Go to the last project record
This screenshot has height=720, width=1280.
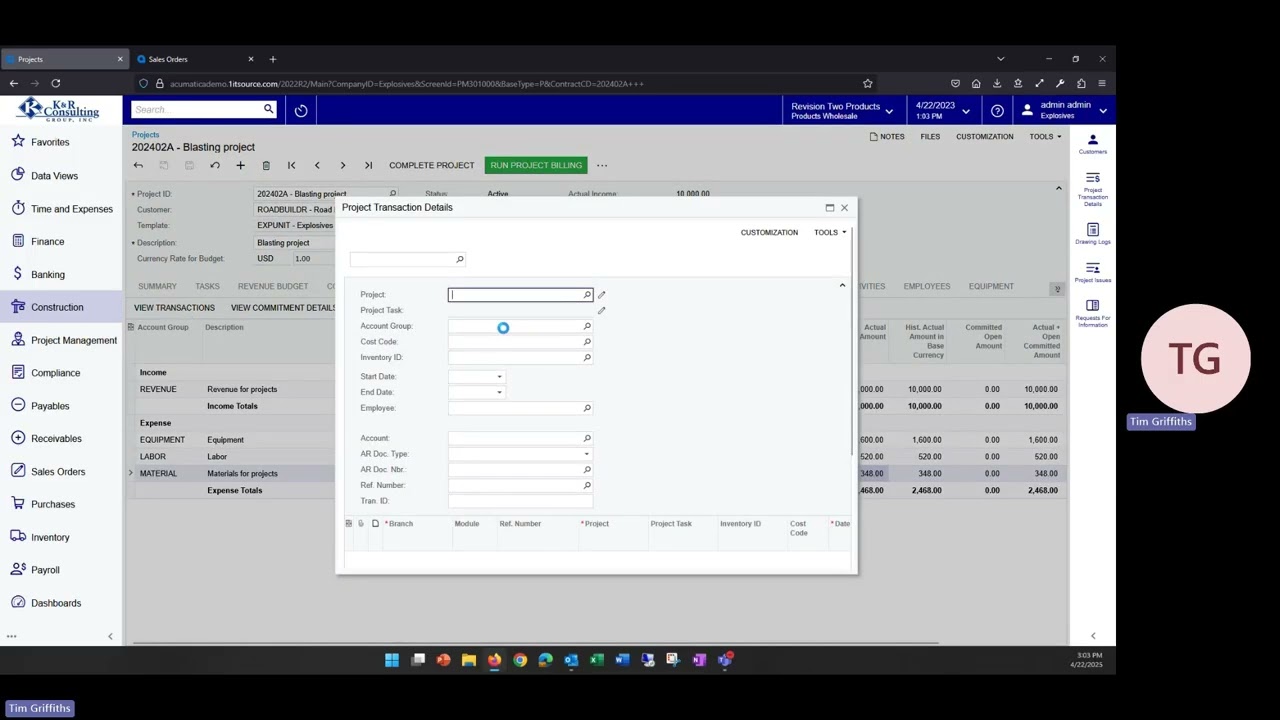coord(368,165)
